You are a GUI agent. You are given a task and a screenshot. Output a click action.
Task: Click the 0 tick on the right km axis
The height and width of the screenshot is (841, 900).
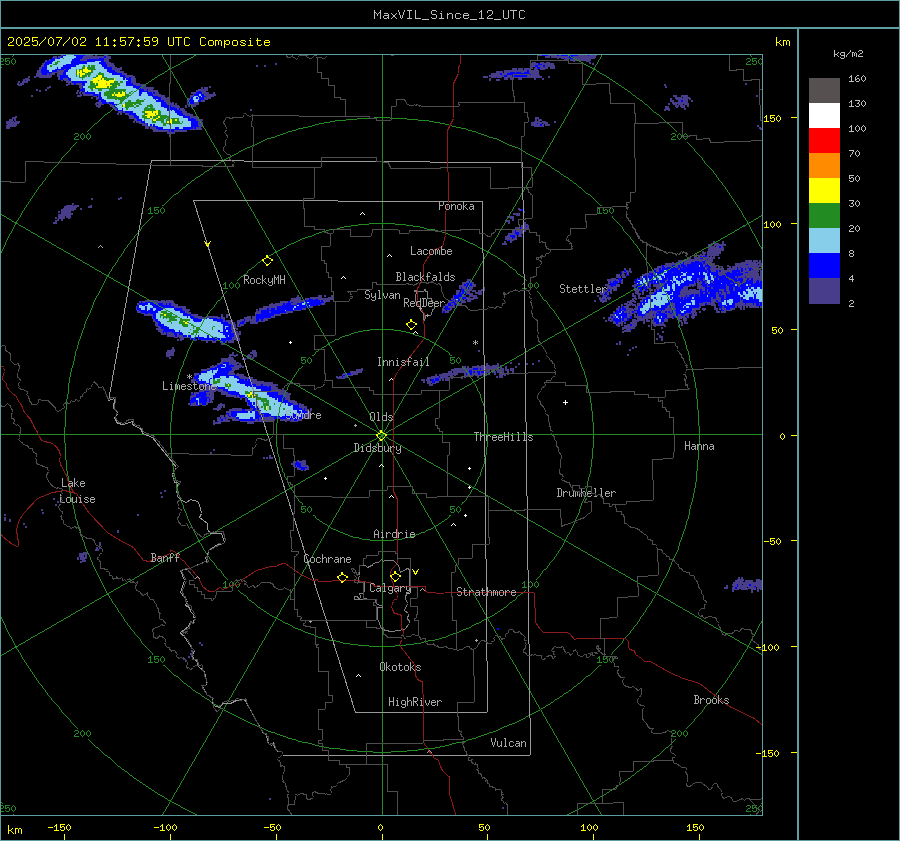coord(782,436)
